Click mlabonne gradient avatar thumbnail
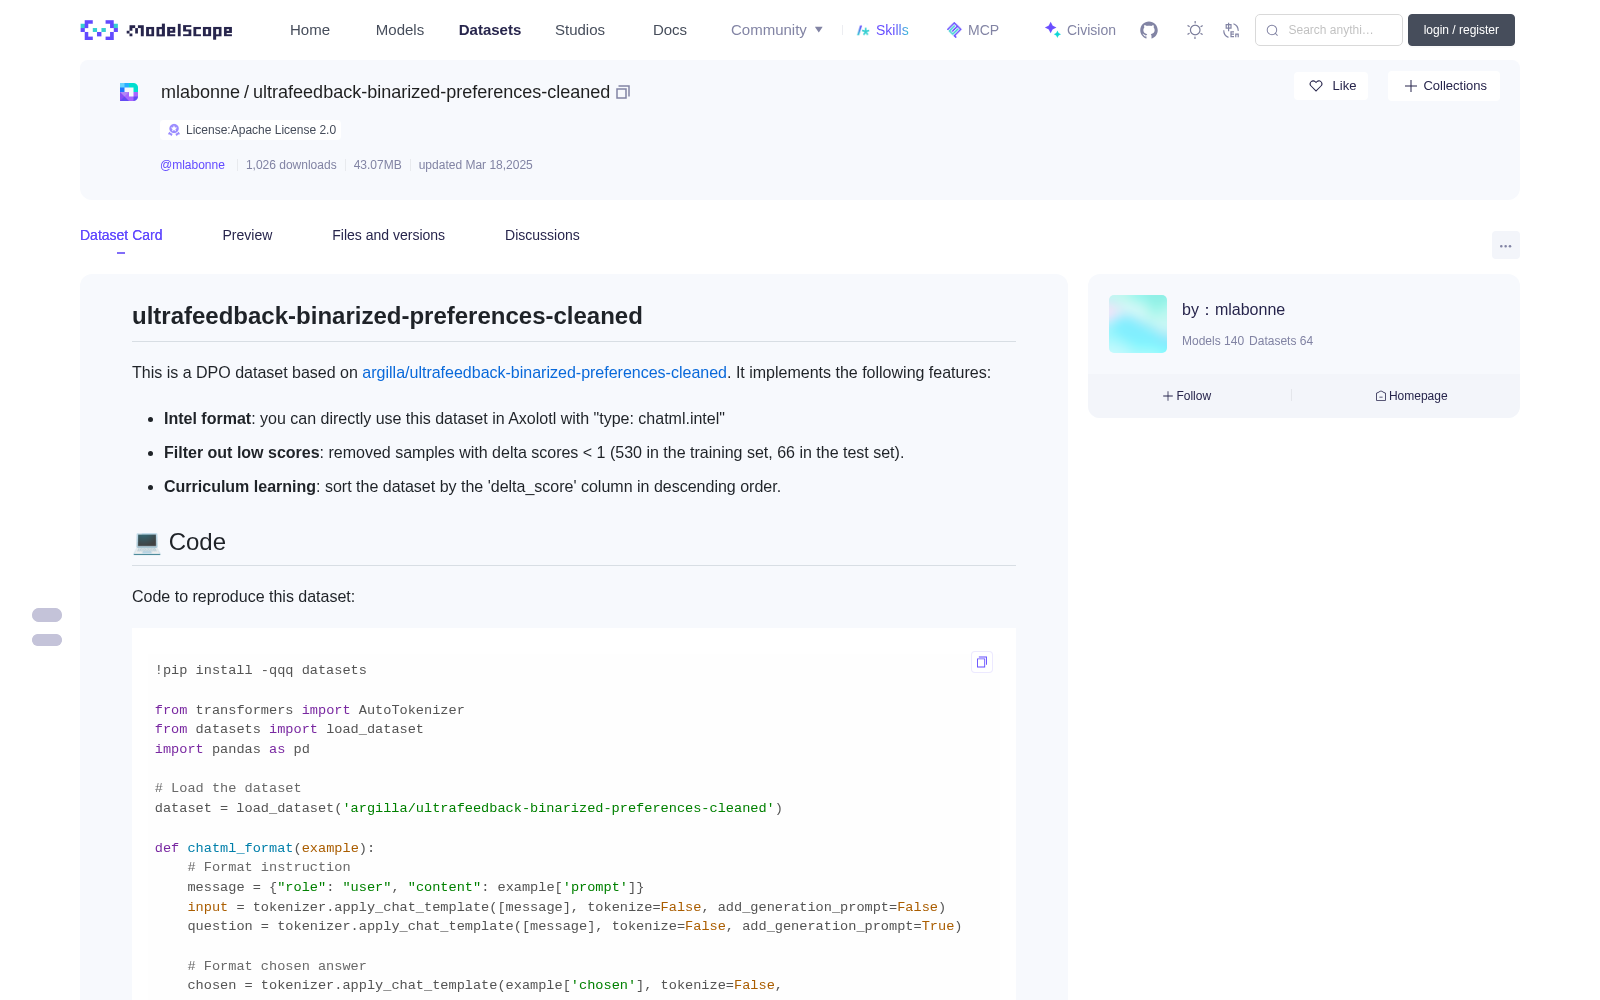Screen dimensions: 1600x1000 point(1138,324)
